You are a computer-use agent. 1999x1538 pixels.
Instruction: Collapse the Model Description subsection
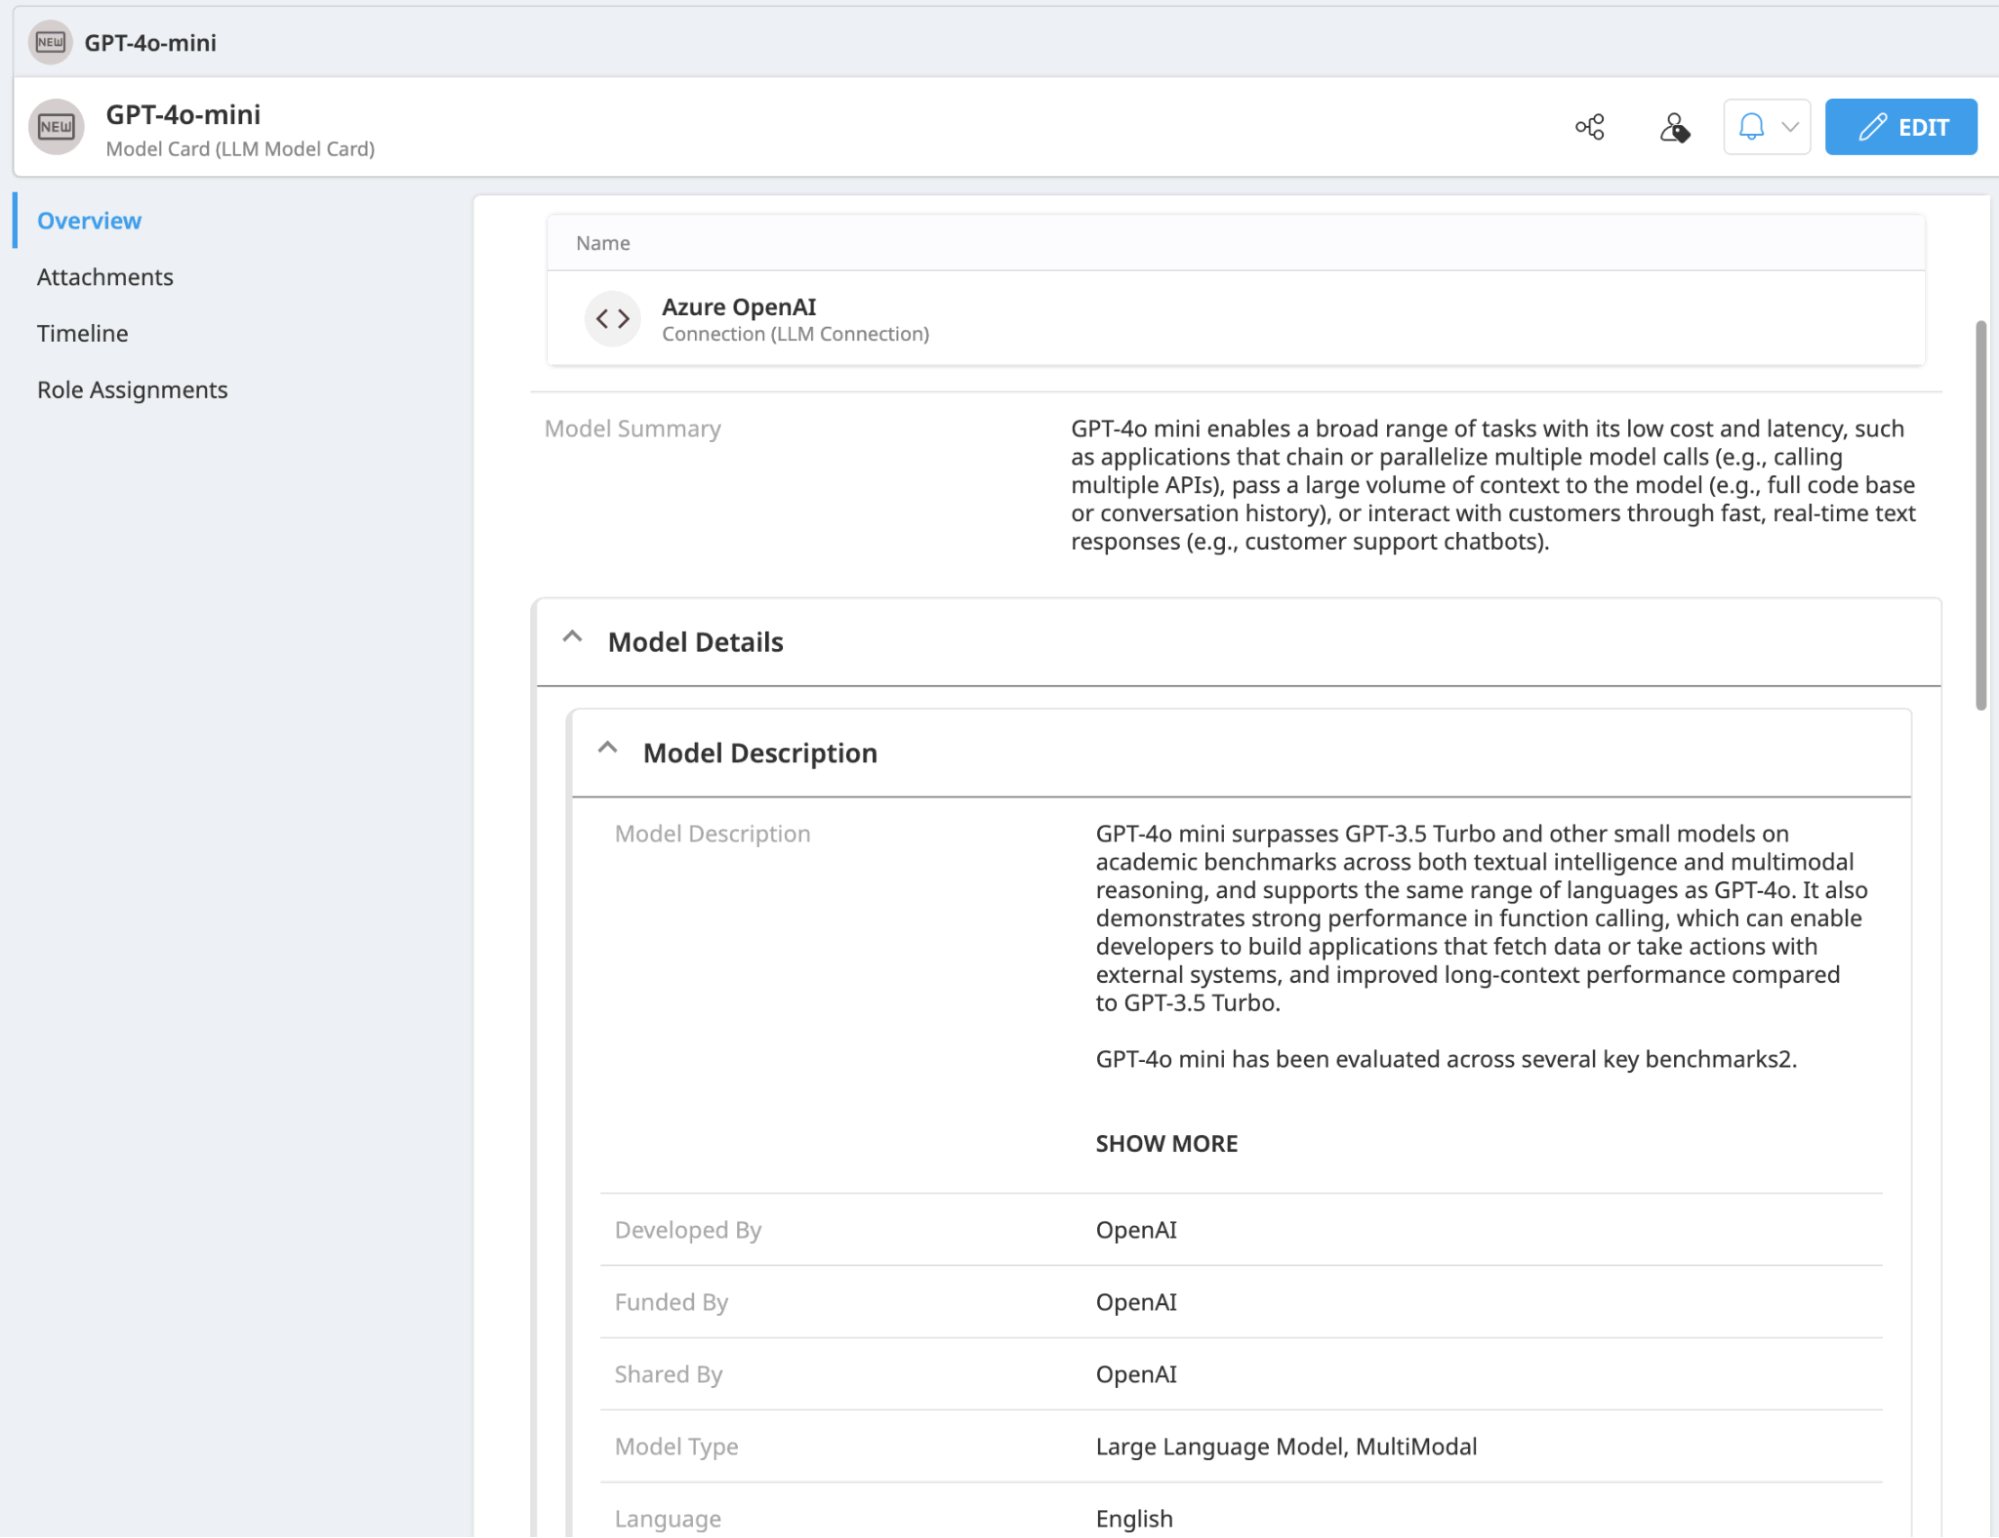[607, 749]
